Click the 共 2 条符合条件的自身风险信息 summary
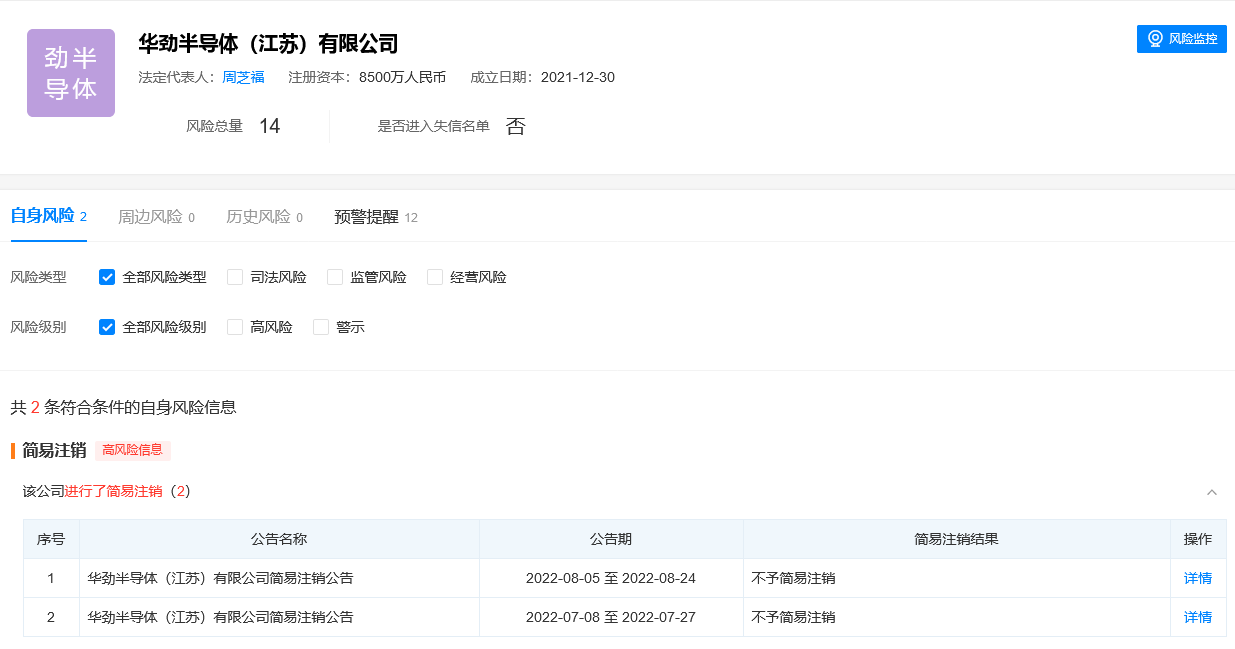This screenshot has height=649, width=1235. pos(123,407)
